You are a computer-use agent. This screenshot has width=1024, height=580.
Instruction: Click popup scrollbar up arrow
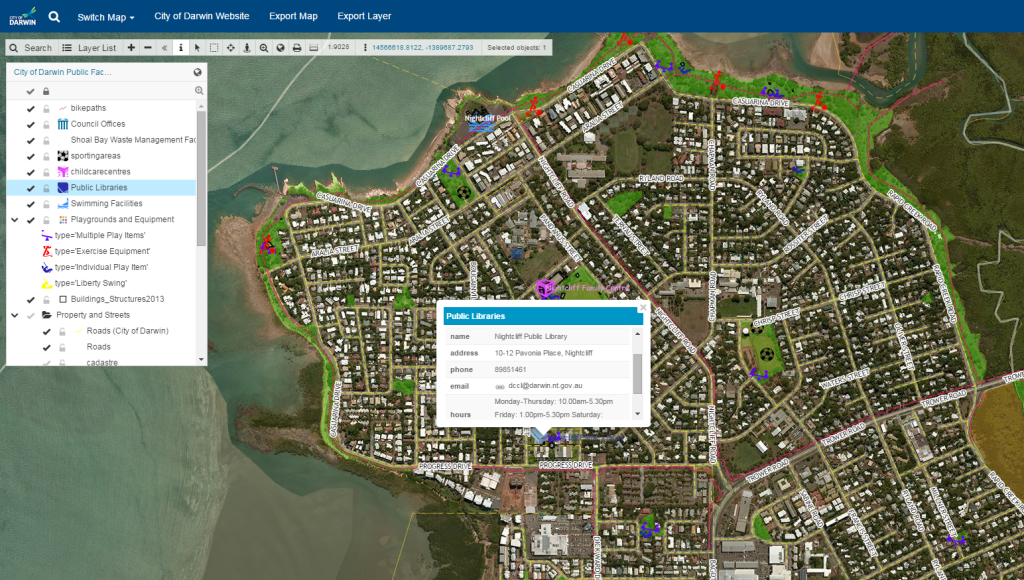[637, 334]
